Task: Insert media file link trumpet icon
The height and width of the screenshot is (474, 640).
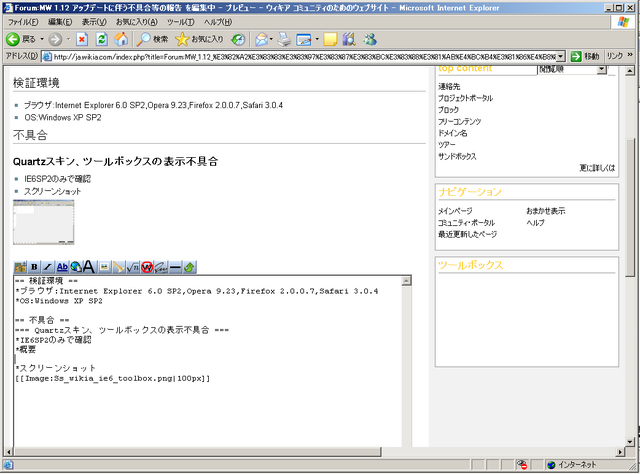Action: [118, 267]
